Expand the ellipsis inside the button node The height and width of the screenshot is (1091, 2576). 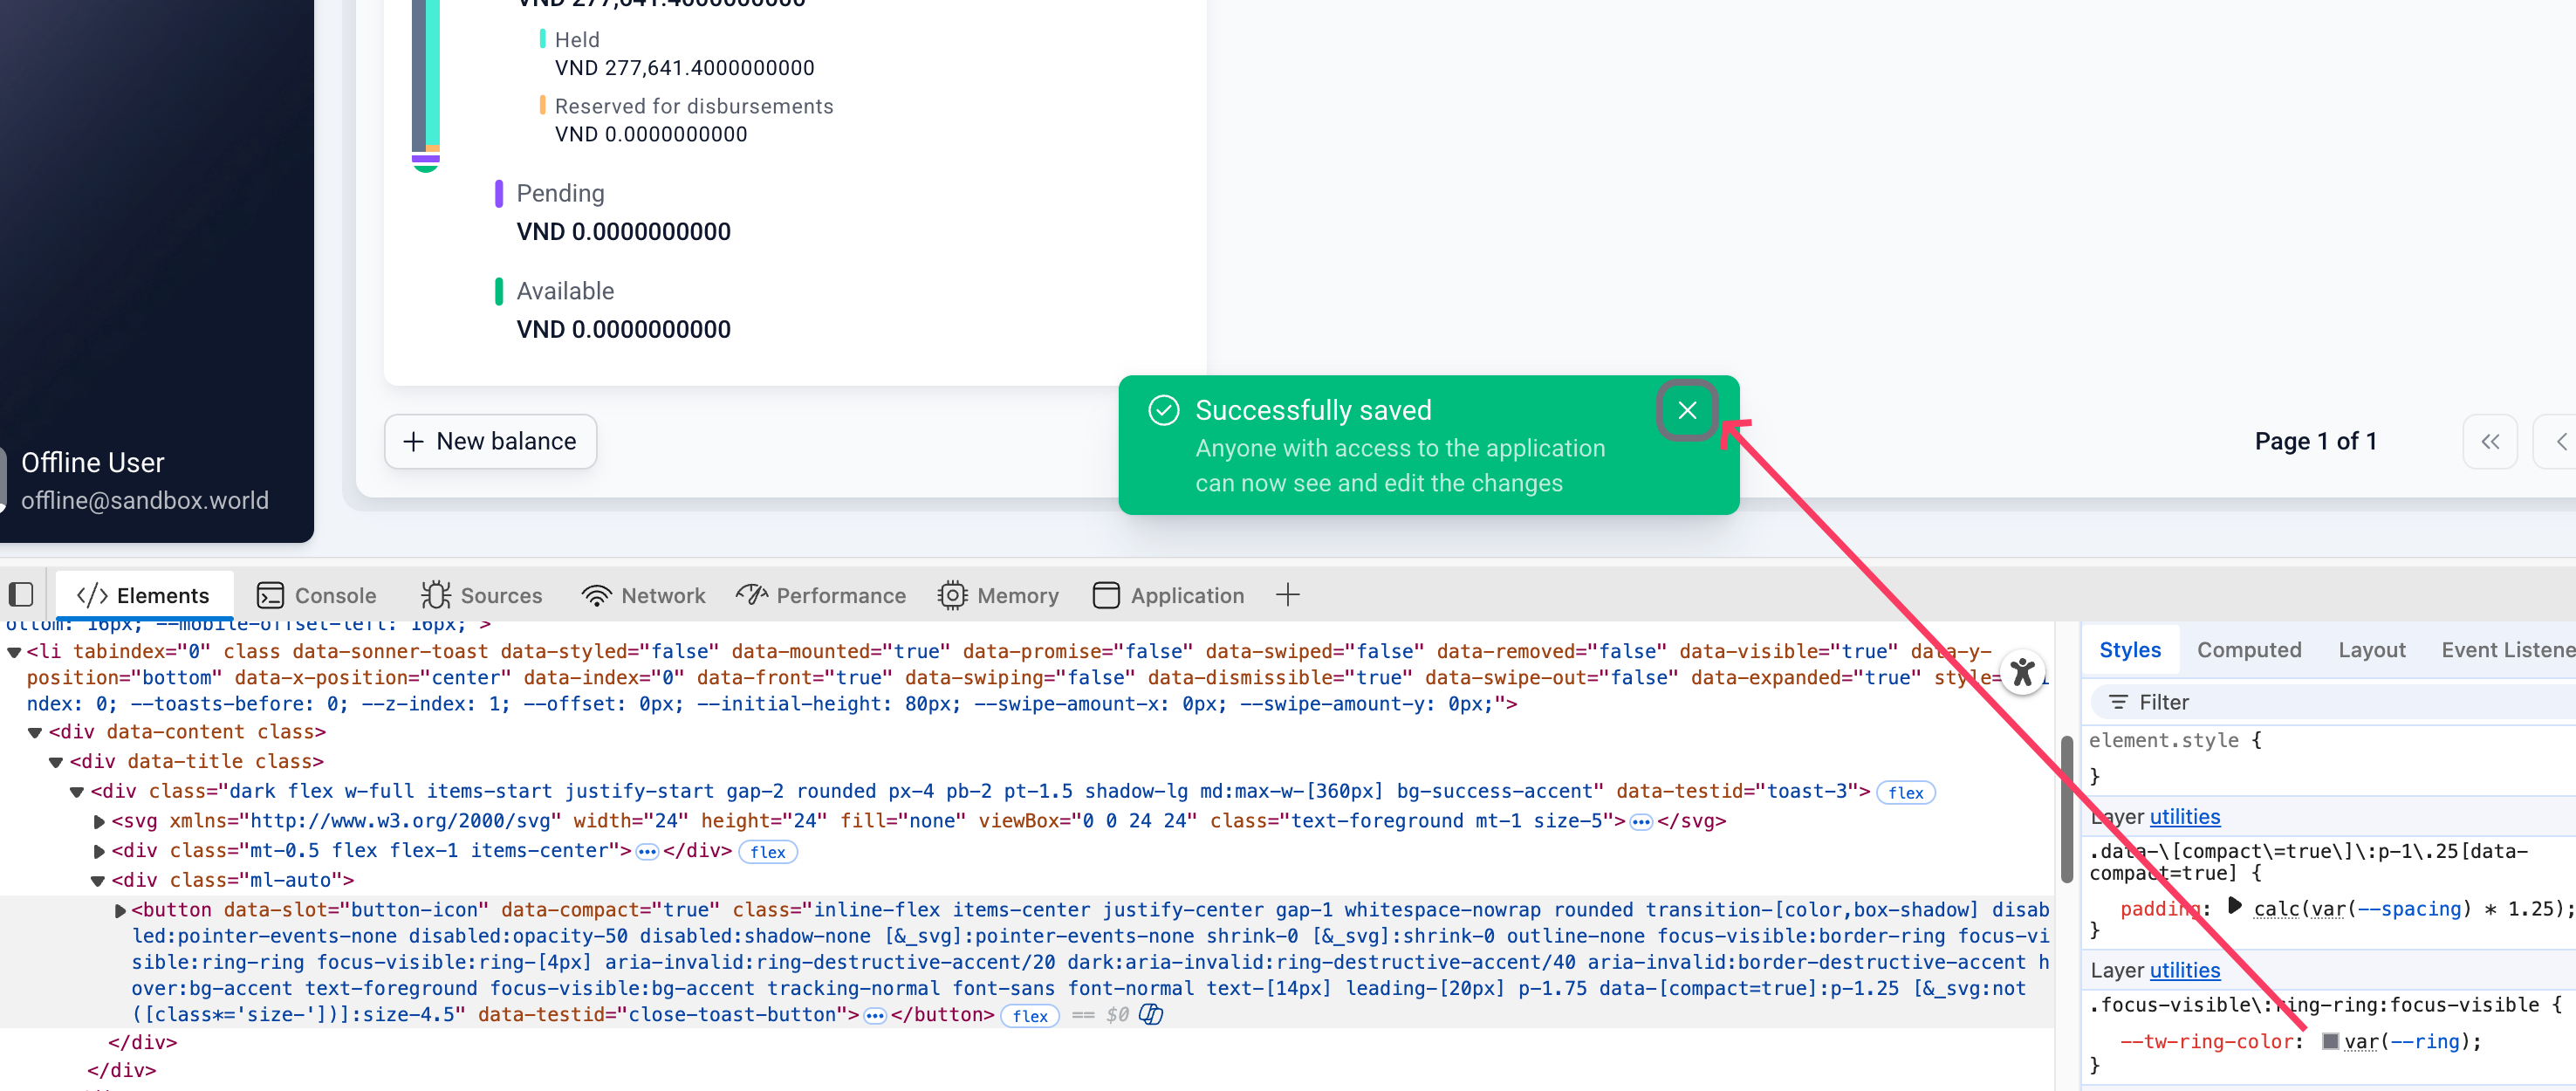[x=875, y=1016]
